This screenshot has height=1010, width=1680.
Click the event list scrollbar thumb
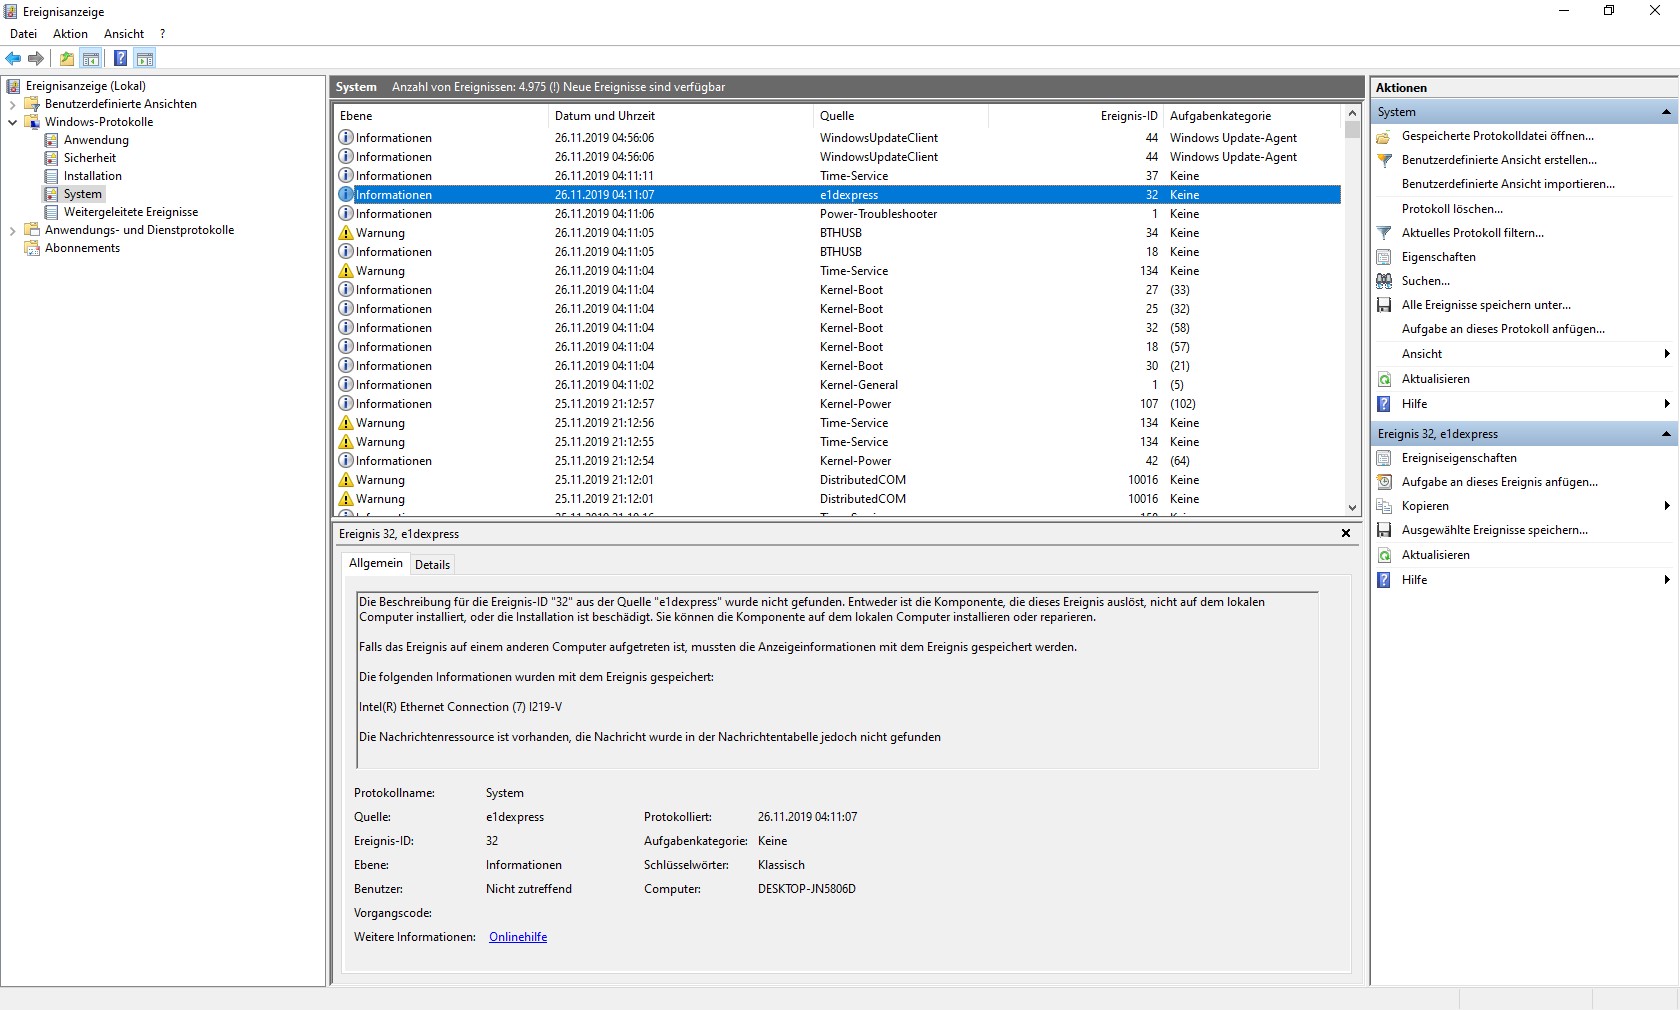click(1352, 130)
